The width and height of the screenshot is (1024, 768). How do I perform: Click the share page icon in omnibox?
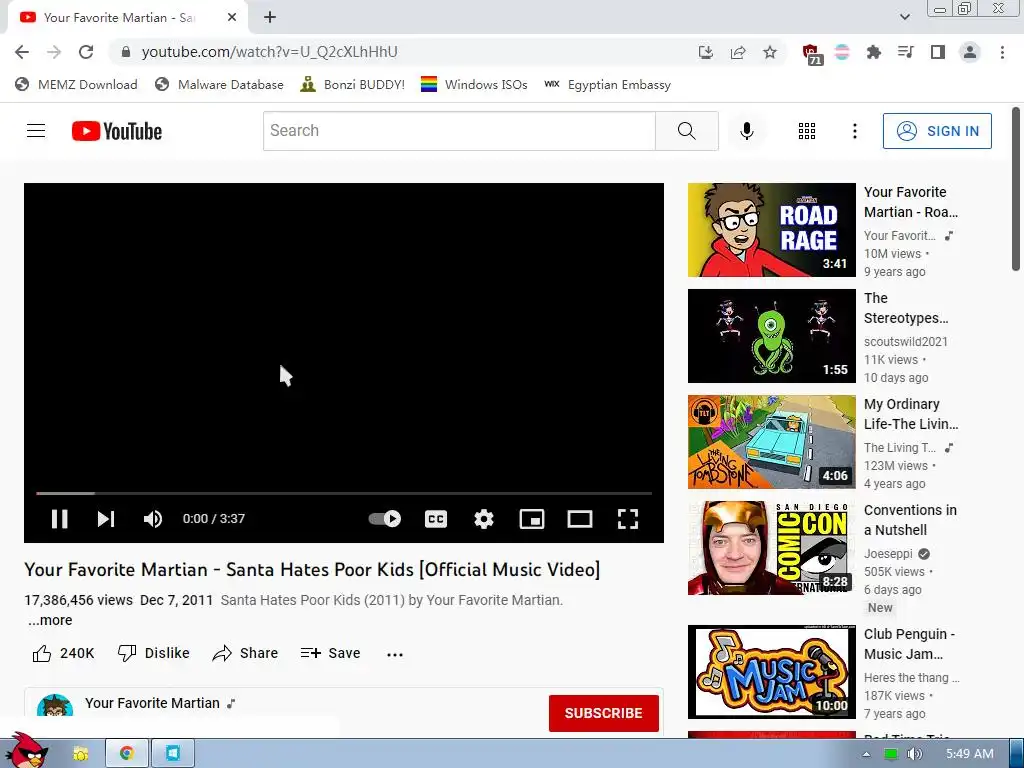[x=738, y=52]
